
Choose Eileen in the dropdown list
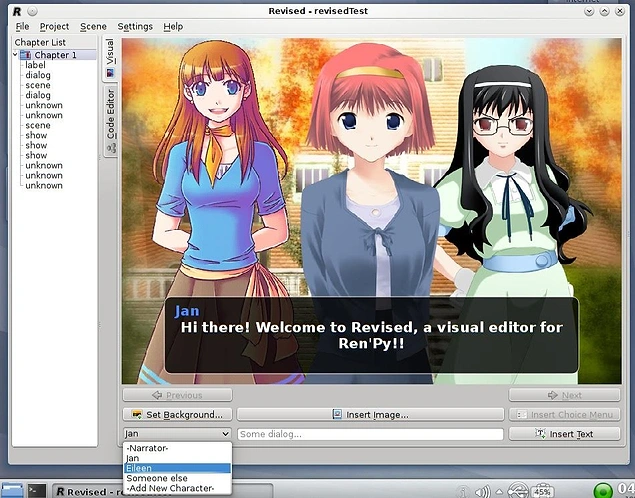coord(177,468)
